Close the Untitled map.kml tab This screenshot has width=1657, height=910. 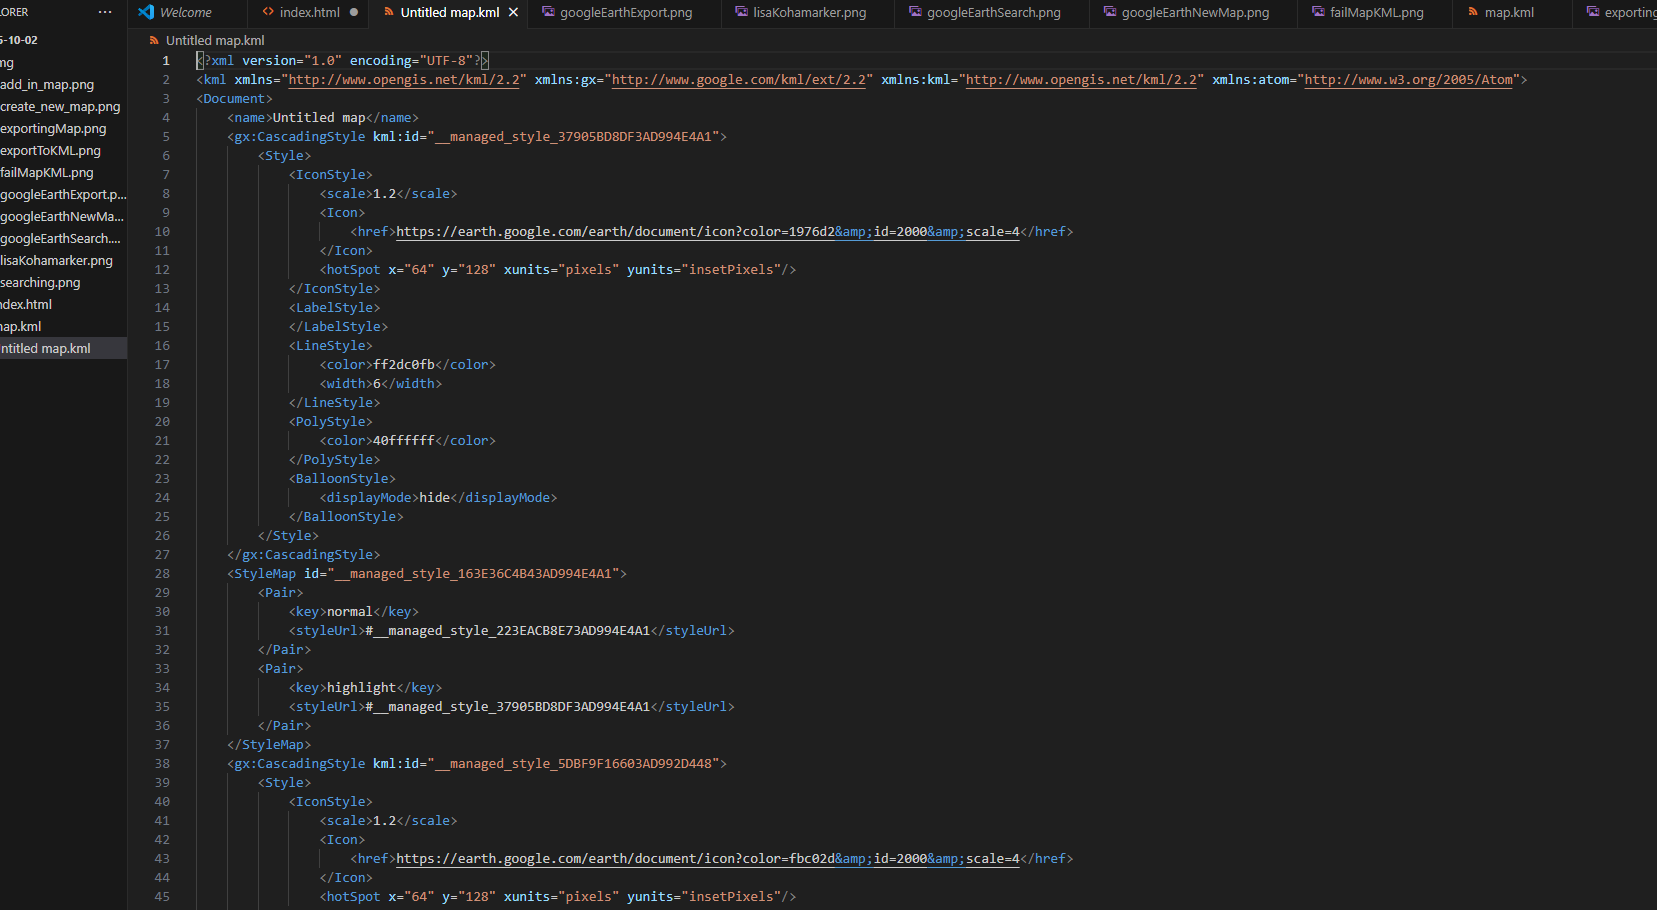(513, 12)
